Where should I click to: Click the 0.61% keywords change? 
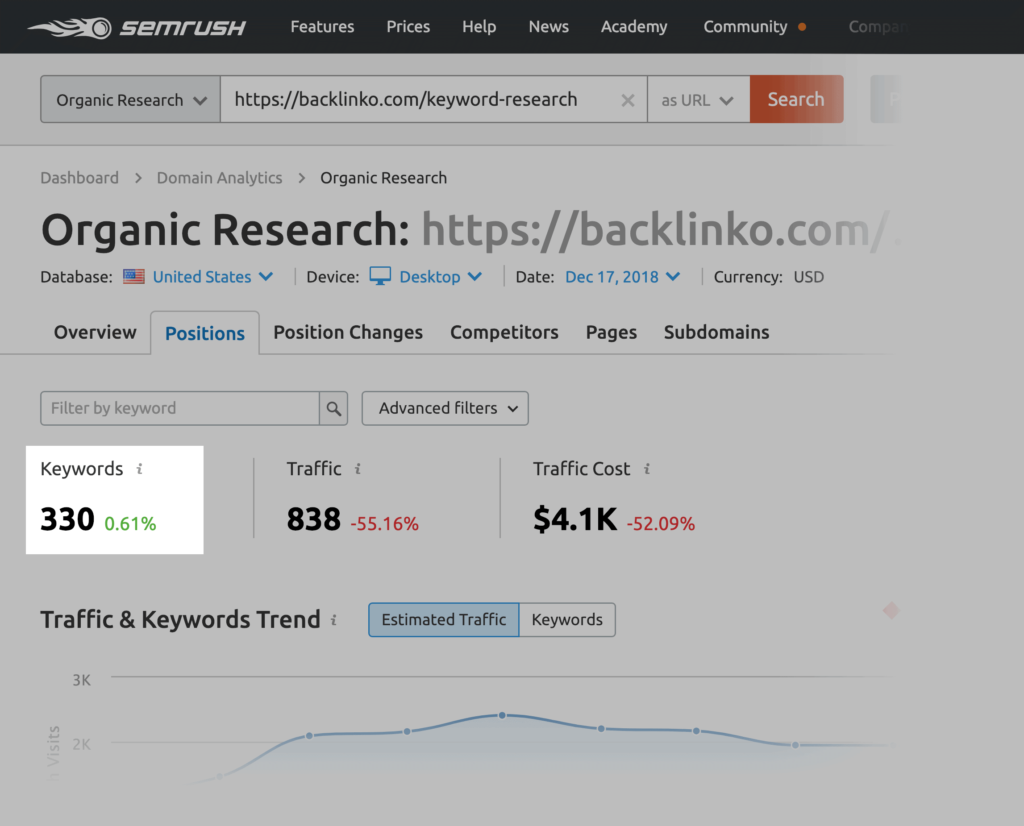point(130,524)
